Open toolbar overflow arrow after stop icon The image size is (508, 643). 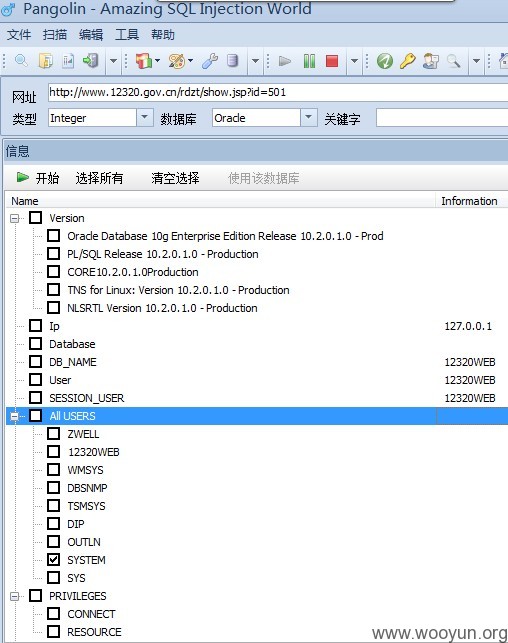355,61
